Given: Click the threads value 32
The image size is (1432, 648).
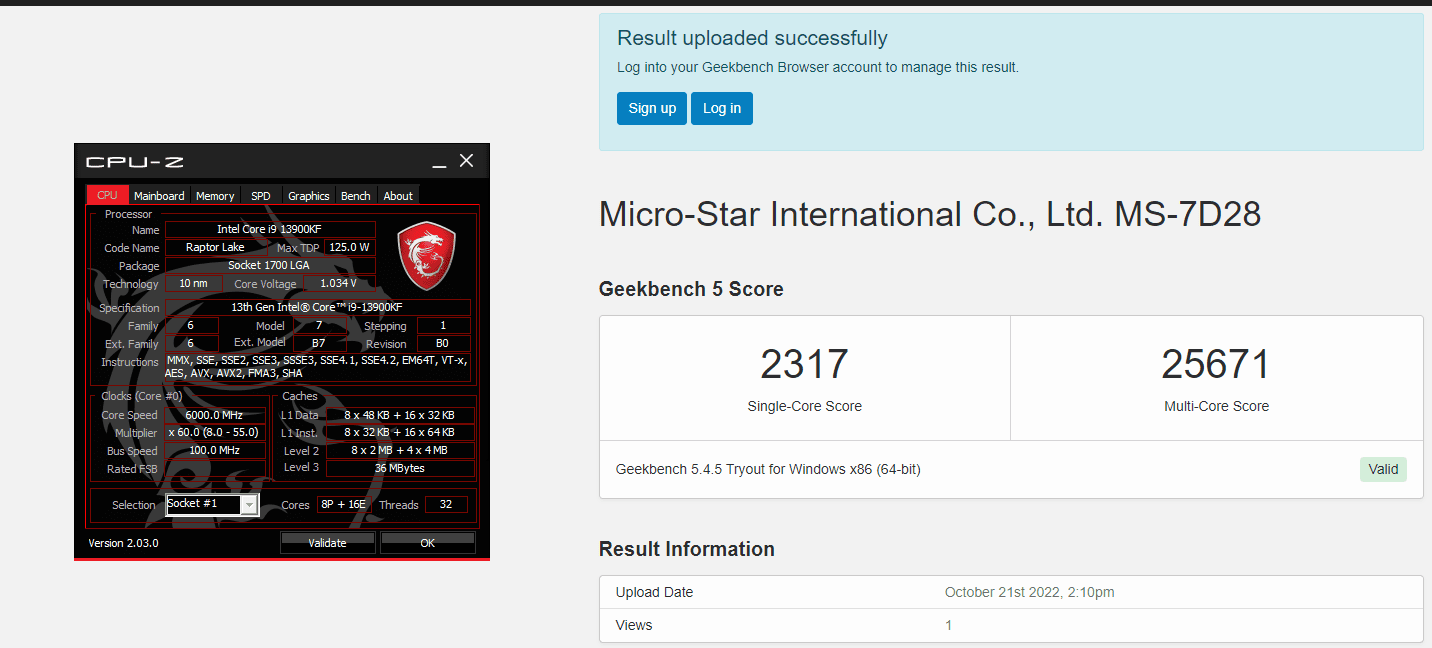Looking at the screenshot, I should (x=446, y=504).
